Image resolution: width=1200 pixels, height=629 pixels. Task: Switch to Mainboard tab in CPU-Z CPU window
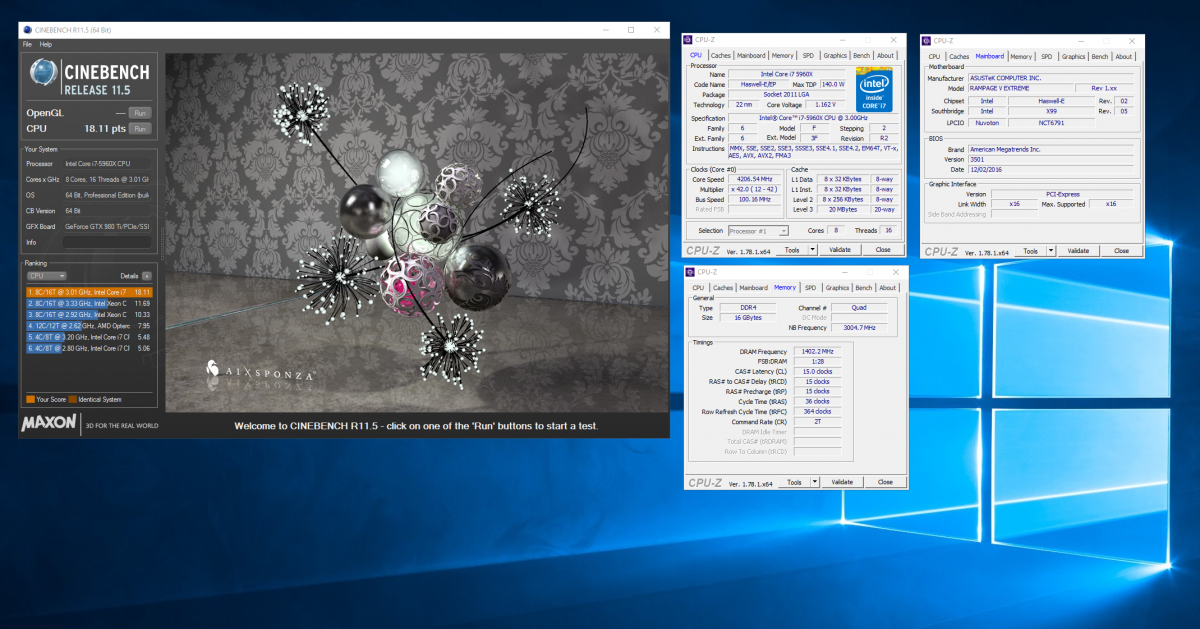click(752, 56)
